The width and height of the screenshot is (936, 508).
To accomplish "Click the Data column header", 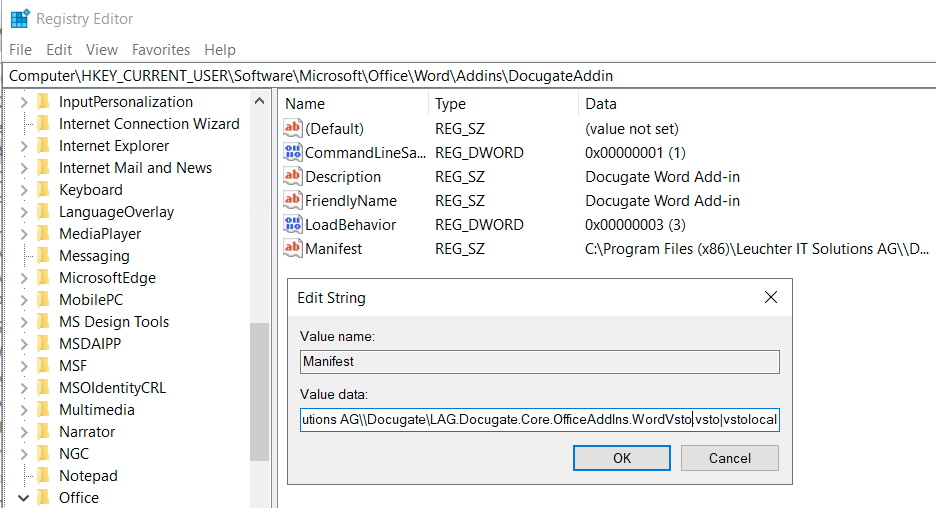I will click(x=757, y=103).
